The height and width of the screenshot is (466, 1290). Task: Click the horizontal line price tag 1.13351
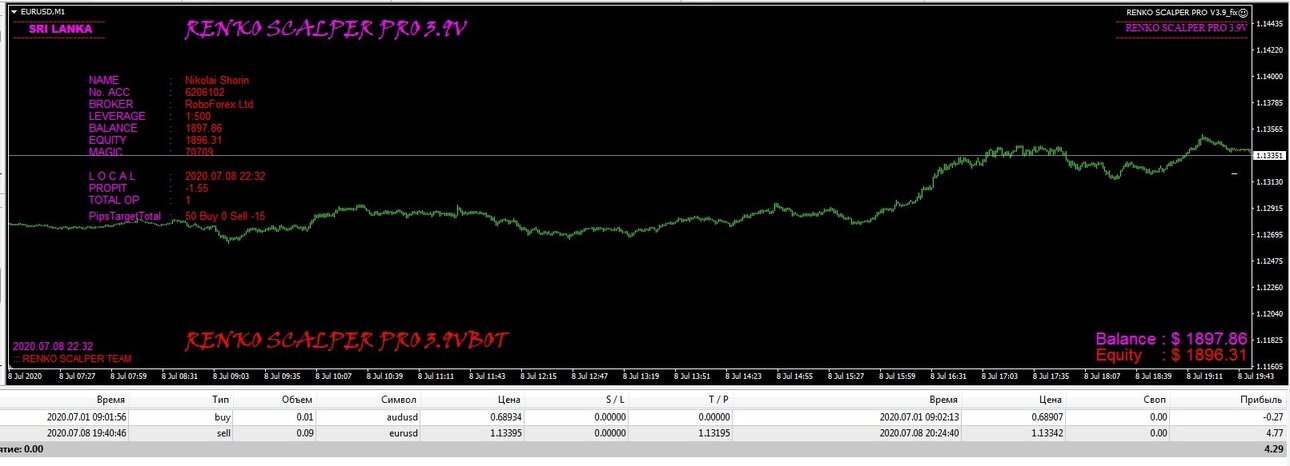pos(1270,155)
